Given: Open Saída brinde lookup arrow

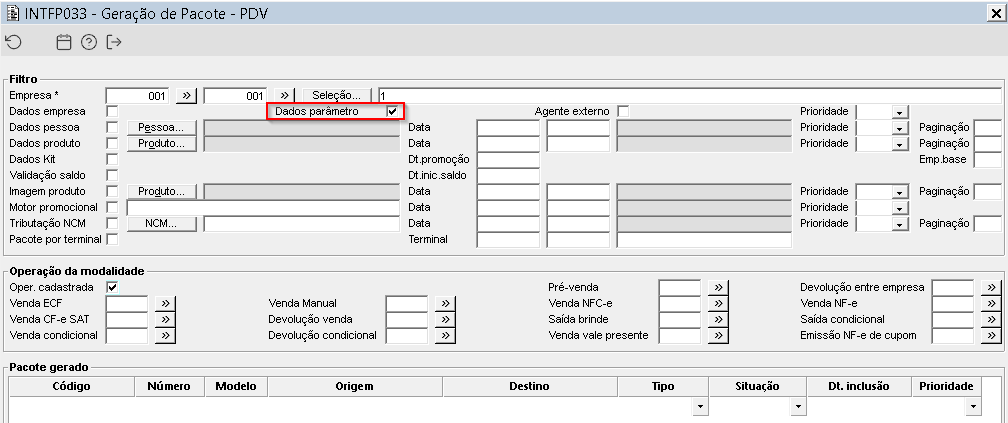Looking at the screenshot, I should (718, 320).
